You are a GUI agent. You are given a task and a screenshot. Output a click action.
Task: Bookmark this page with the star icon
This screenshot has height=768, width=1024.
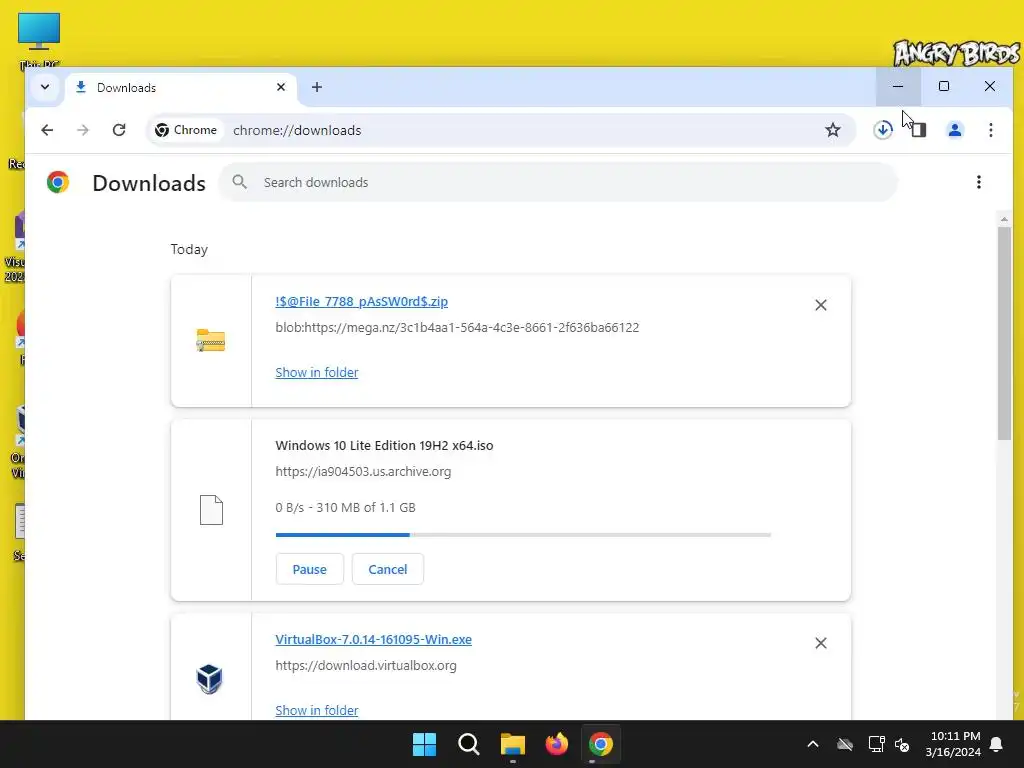click(x=833, y=130)
